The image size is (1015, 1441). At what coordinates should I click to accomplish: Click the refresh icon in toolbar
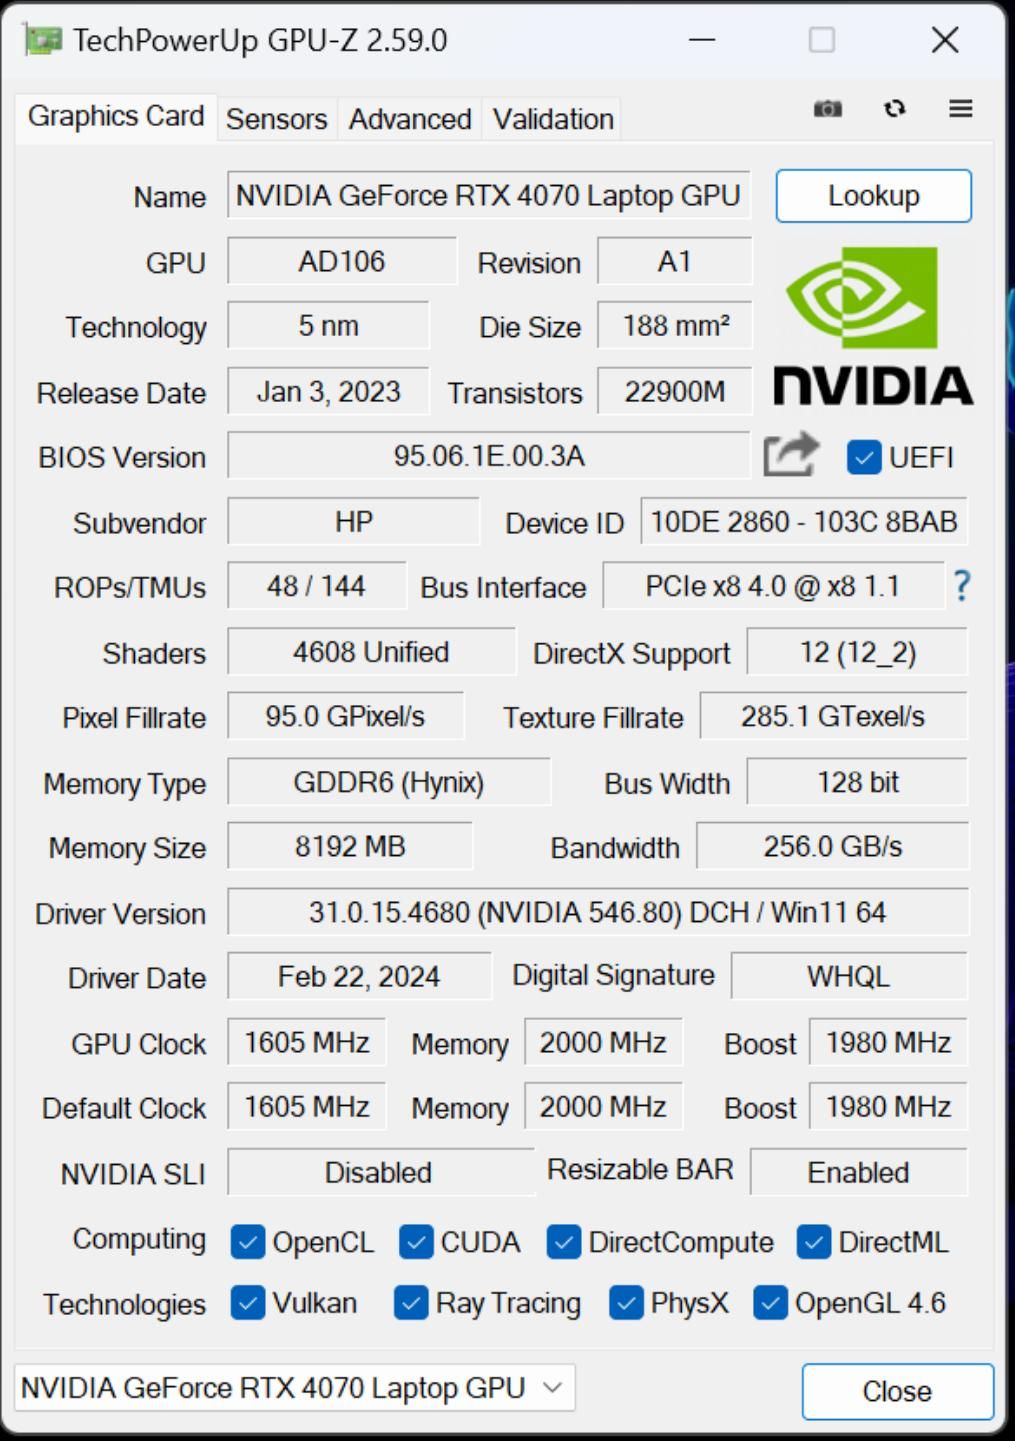pos(895,108)
